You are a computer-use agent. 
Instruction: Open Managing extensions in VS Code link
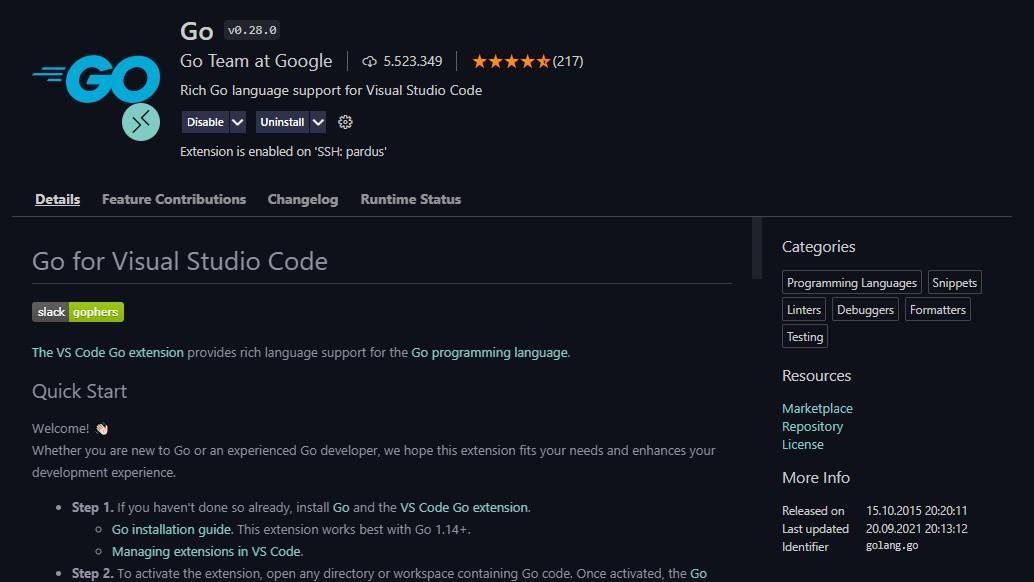[206, 551]
